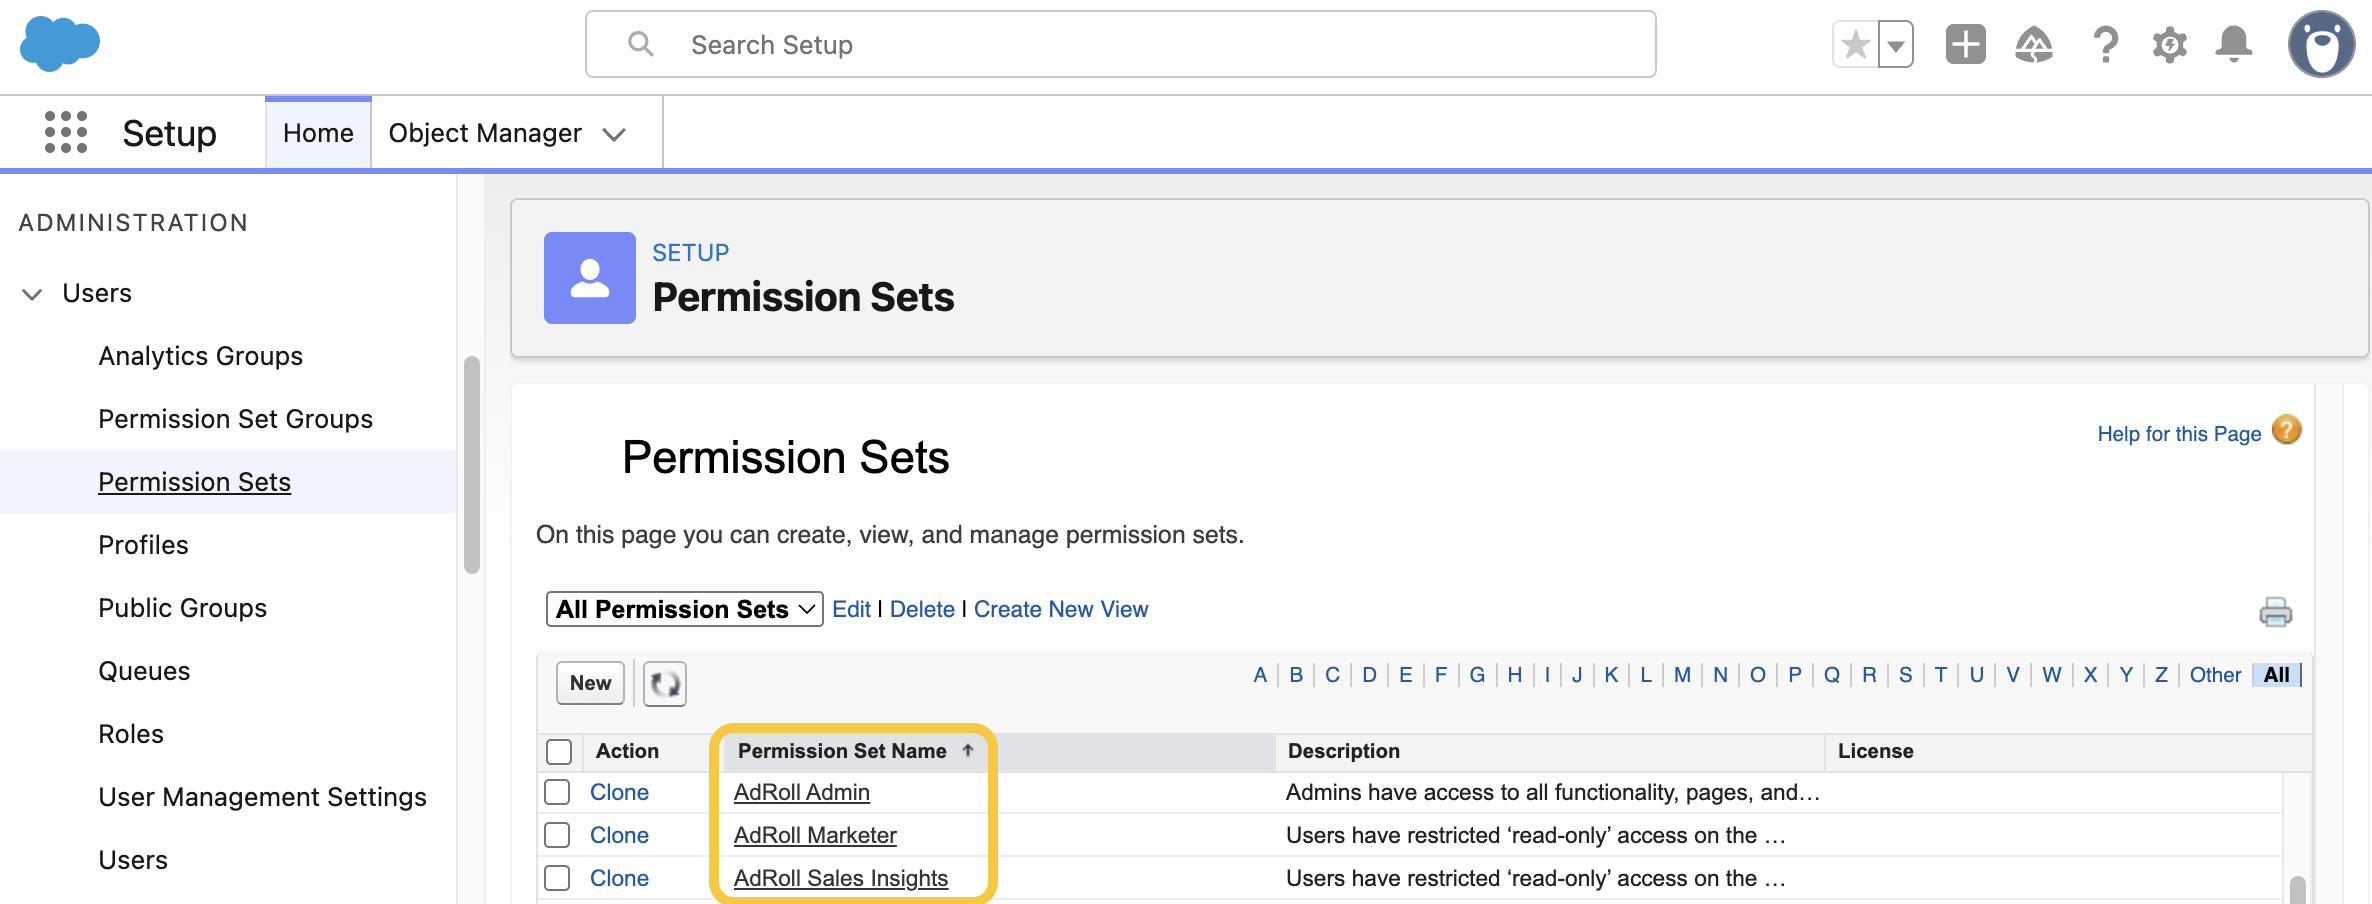Open the Trailhead guidance icon
Viewport: 2372px width, 904px height.
coord(2033,45)
